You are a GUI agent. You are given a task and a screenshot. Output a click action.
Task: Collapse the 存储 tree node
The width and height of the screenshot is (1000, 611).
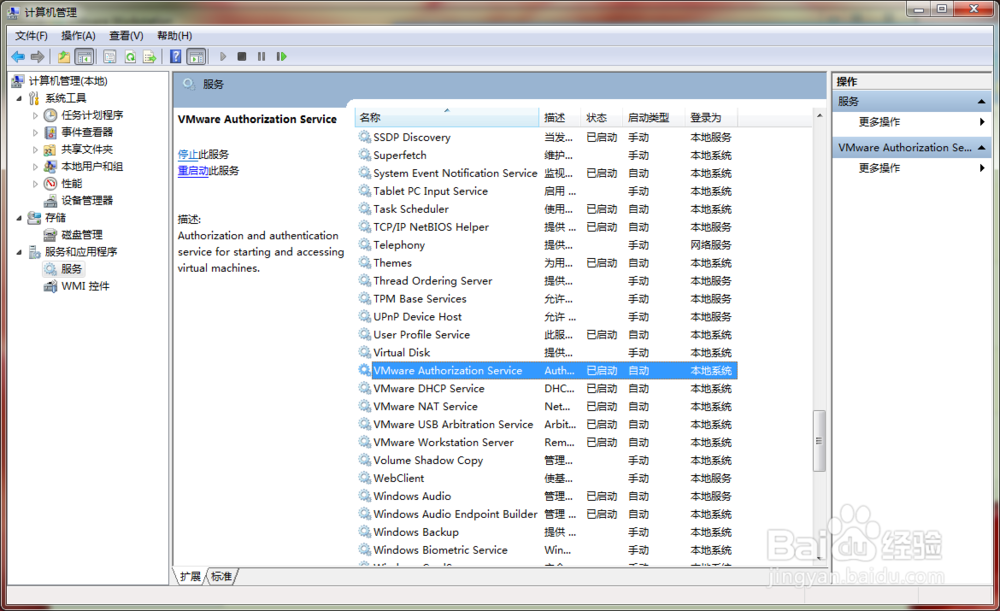[19, 218]
